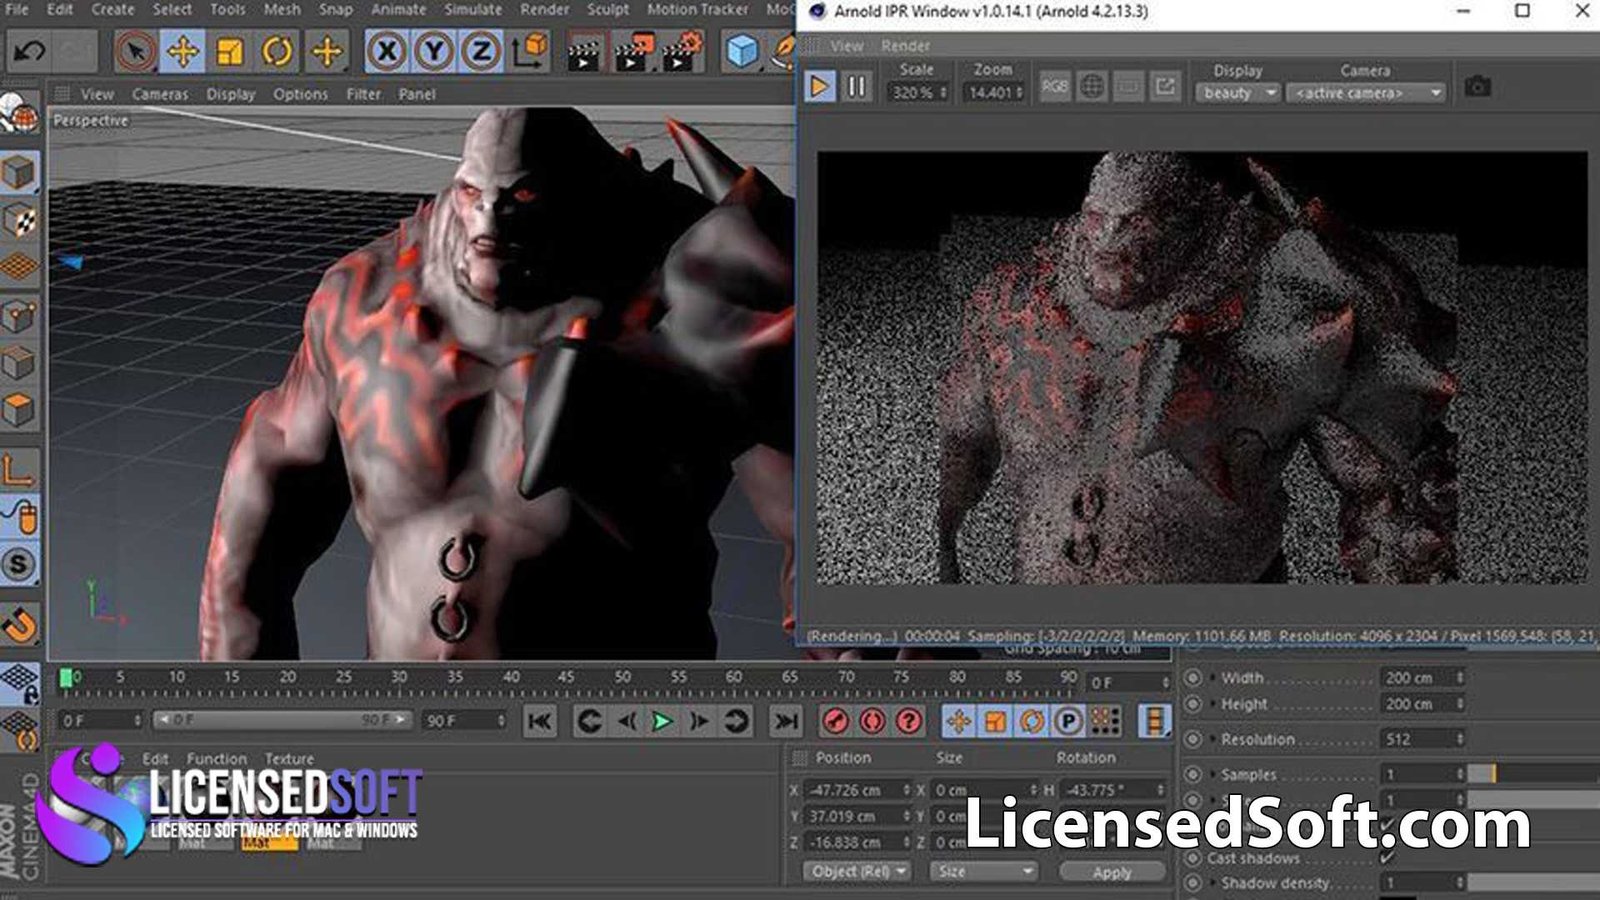This screenshot has width=1600, height=900.
Task: Open the Mesh menu
Action: coord(282,9)
